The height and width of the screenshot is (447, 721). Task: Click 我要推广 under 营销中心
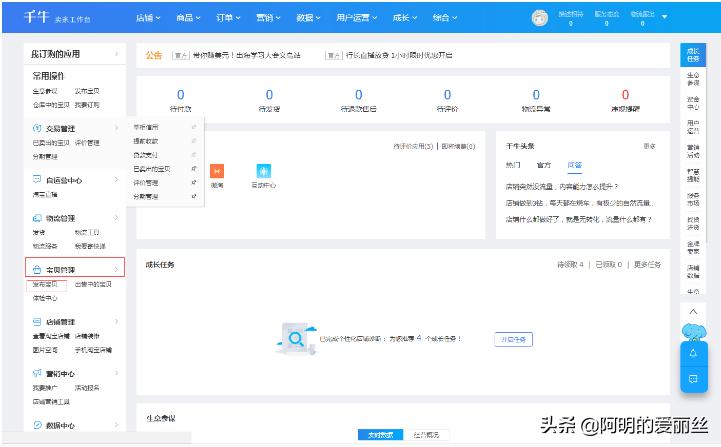click(x=45, y=388)
